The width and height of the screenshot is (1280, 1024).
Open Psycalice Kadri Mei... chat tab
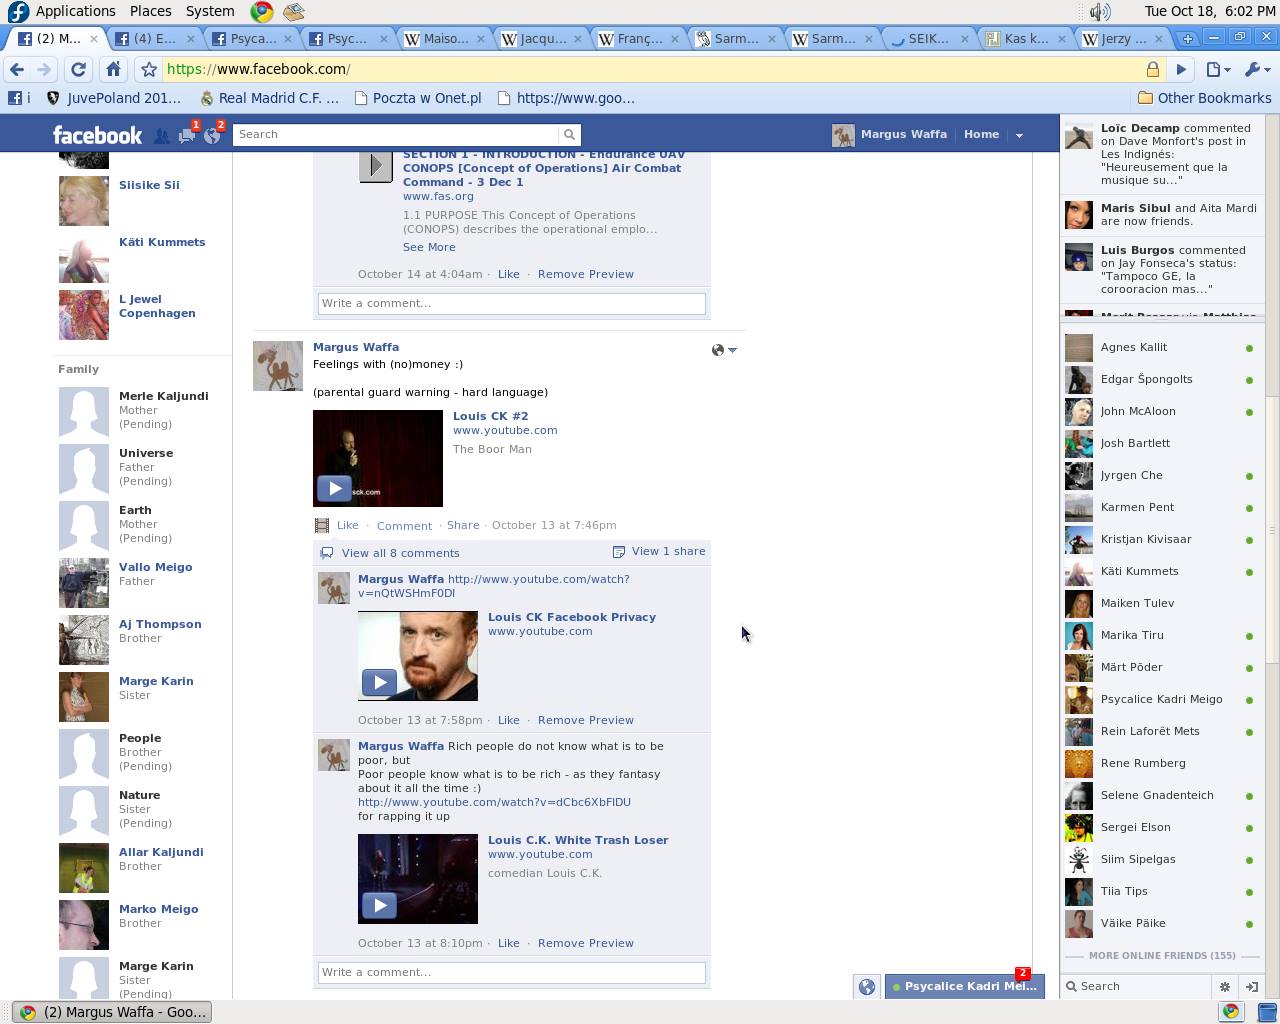click(965, 986)
